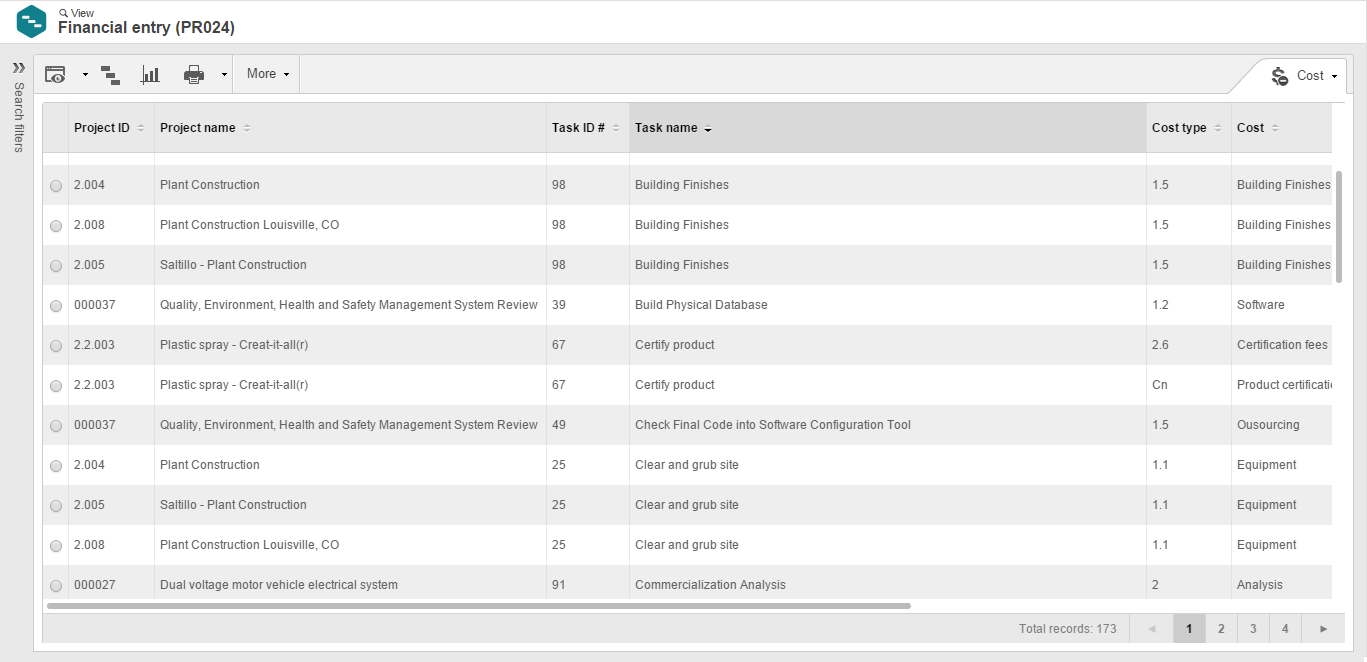Select radio for Check Final Code row

click(x=56, y=426)
